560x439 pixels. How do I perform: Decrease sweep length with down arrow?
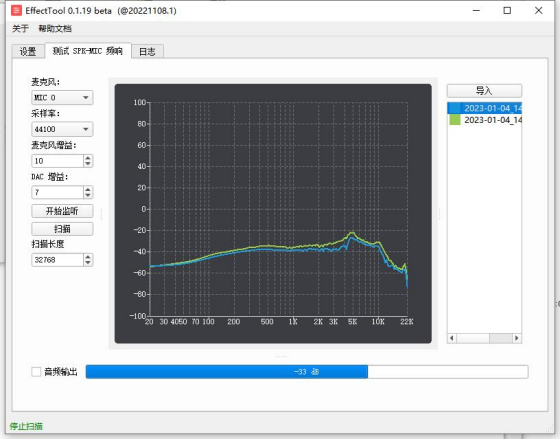pos(88,263)
